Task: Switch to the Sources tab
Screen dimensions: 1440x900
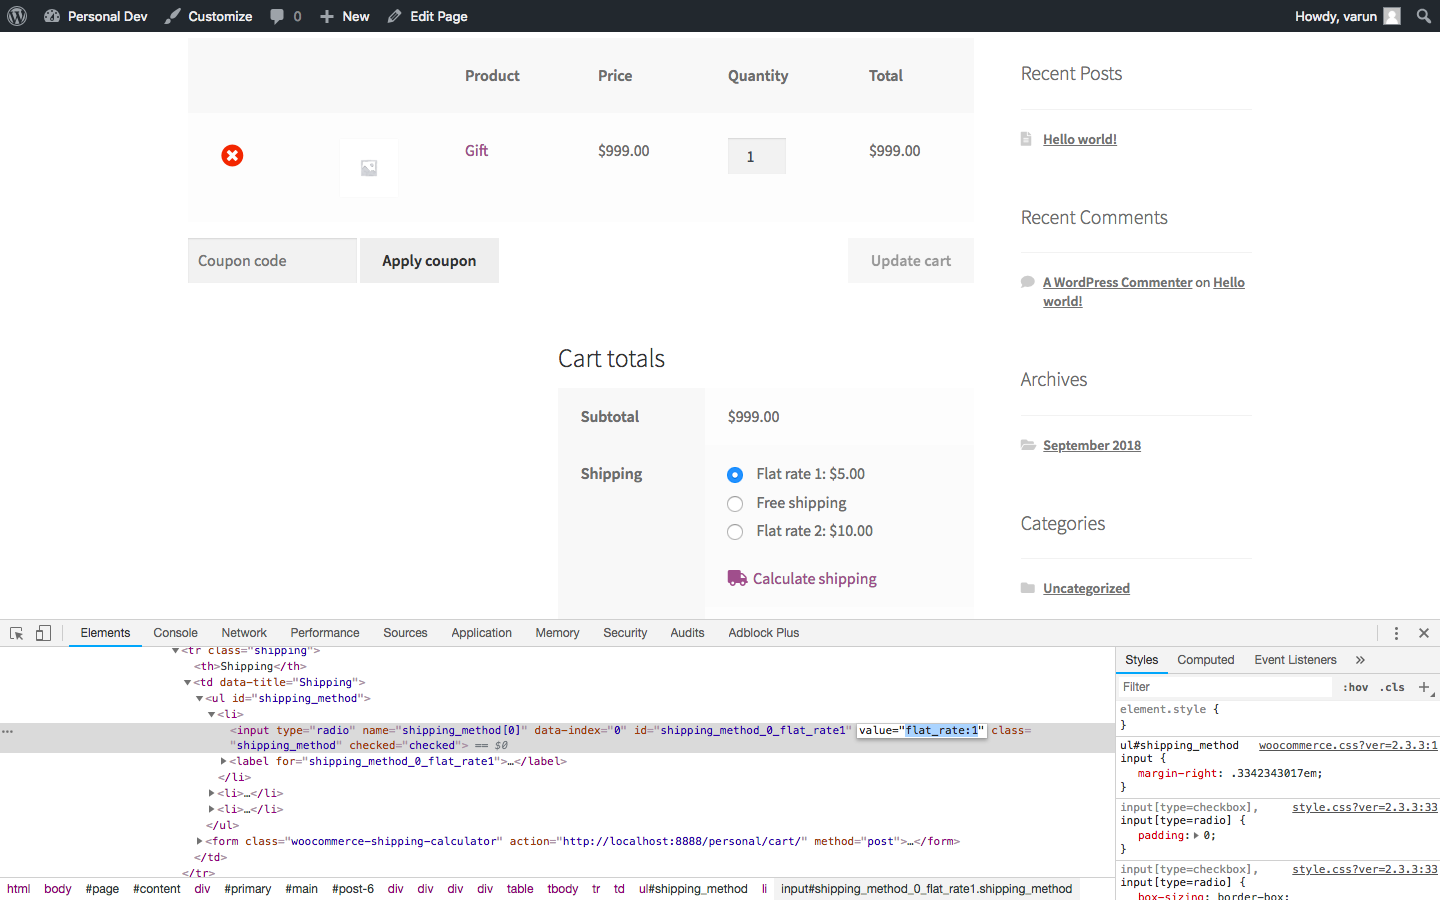Action: [405, 633]
